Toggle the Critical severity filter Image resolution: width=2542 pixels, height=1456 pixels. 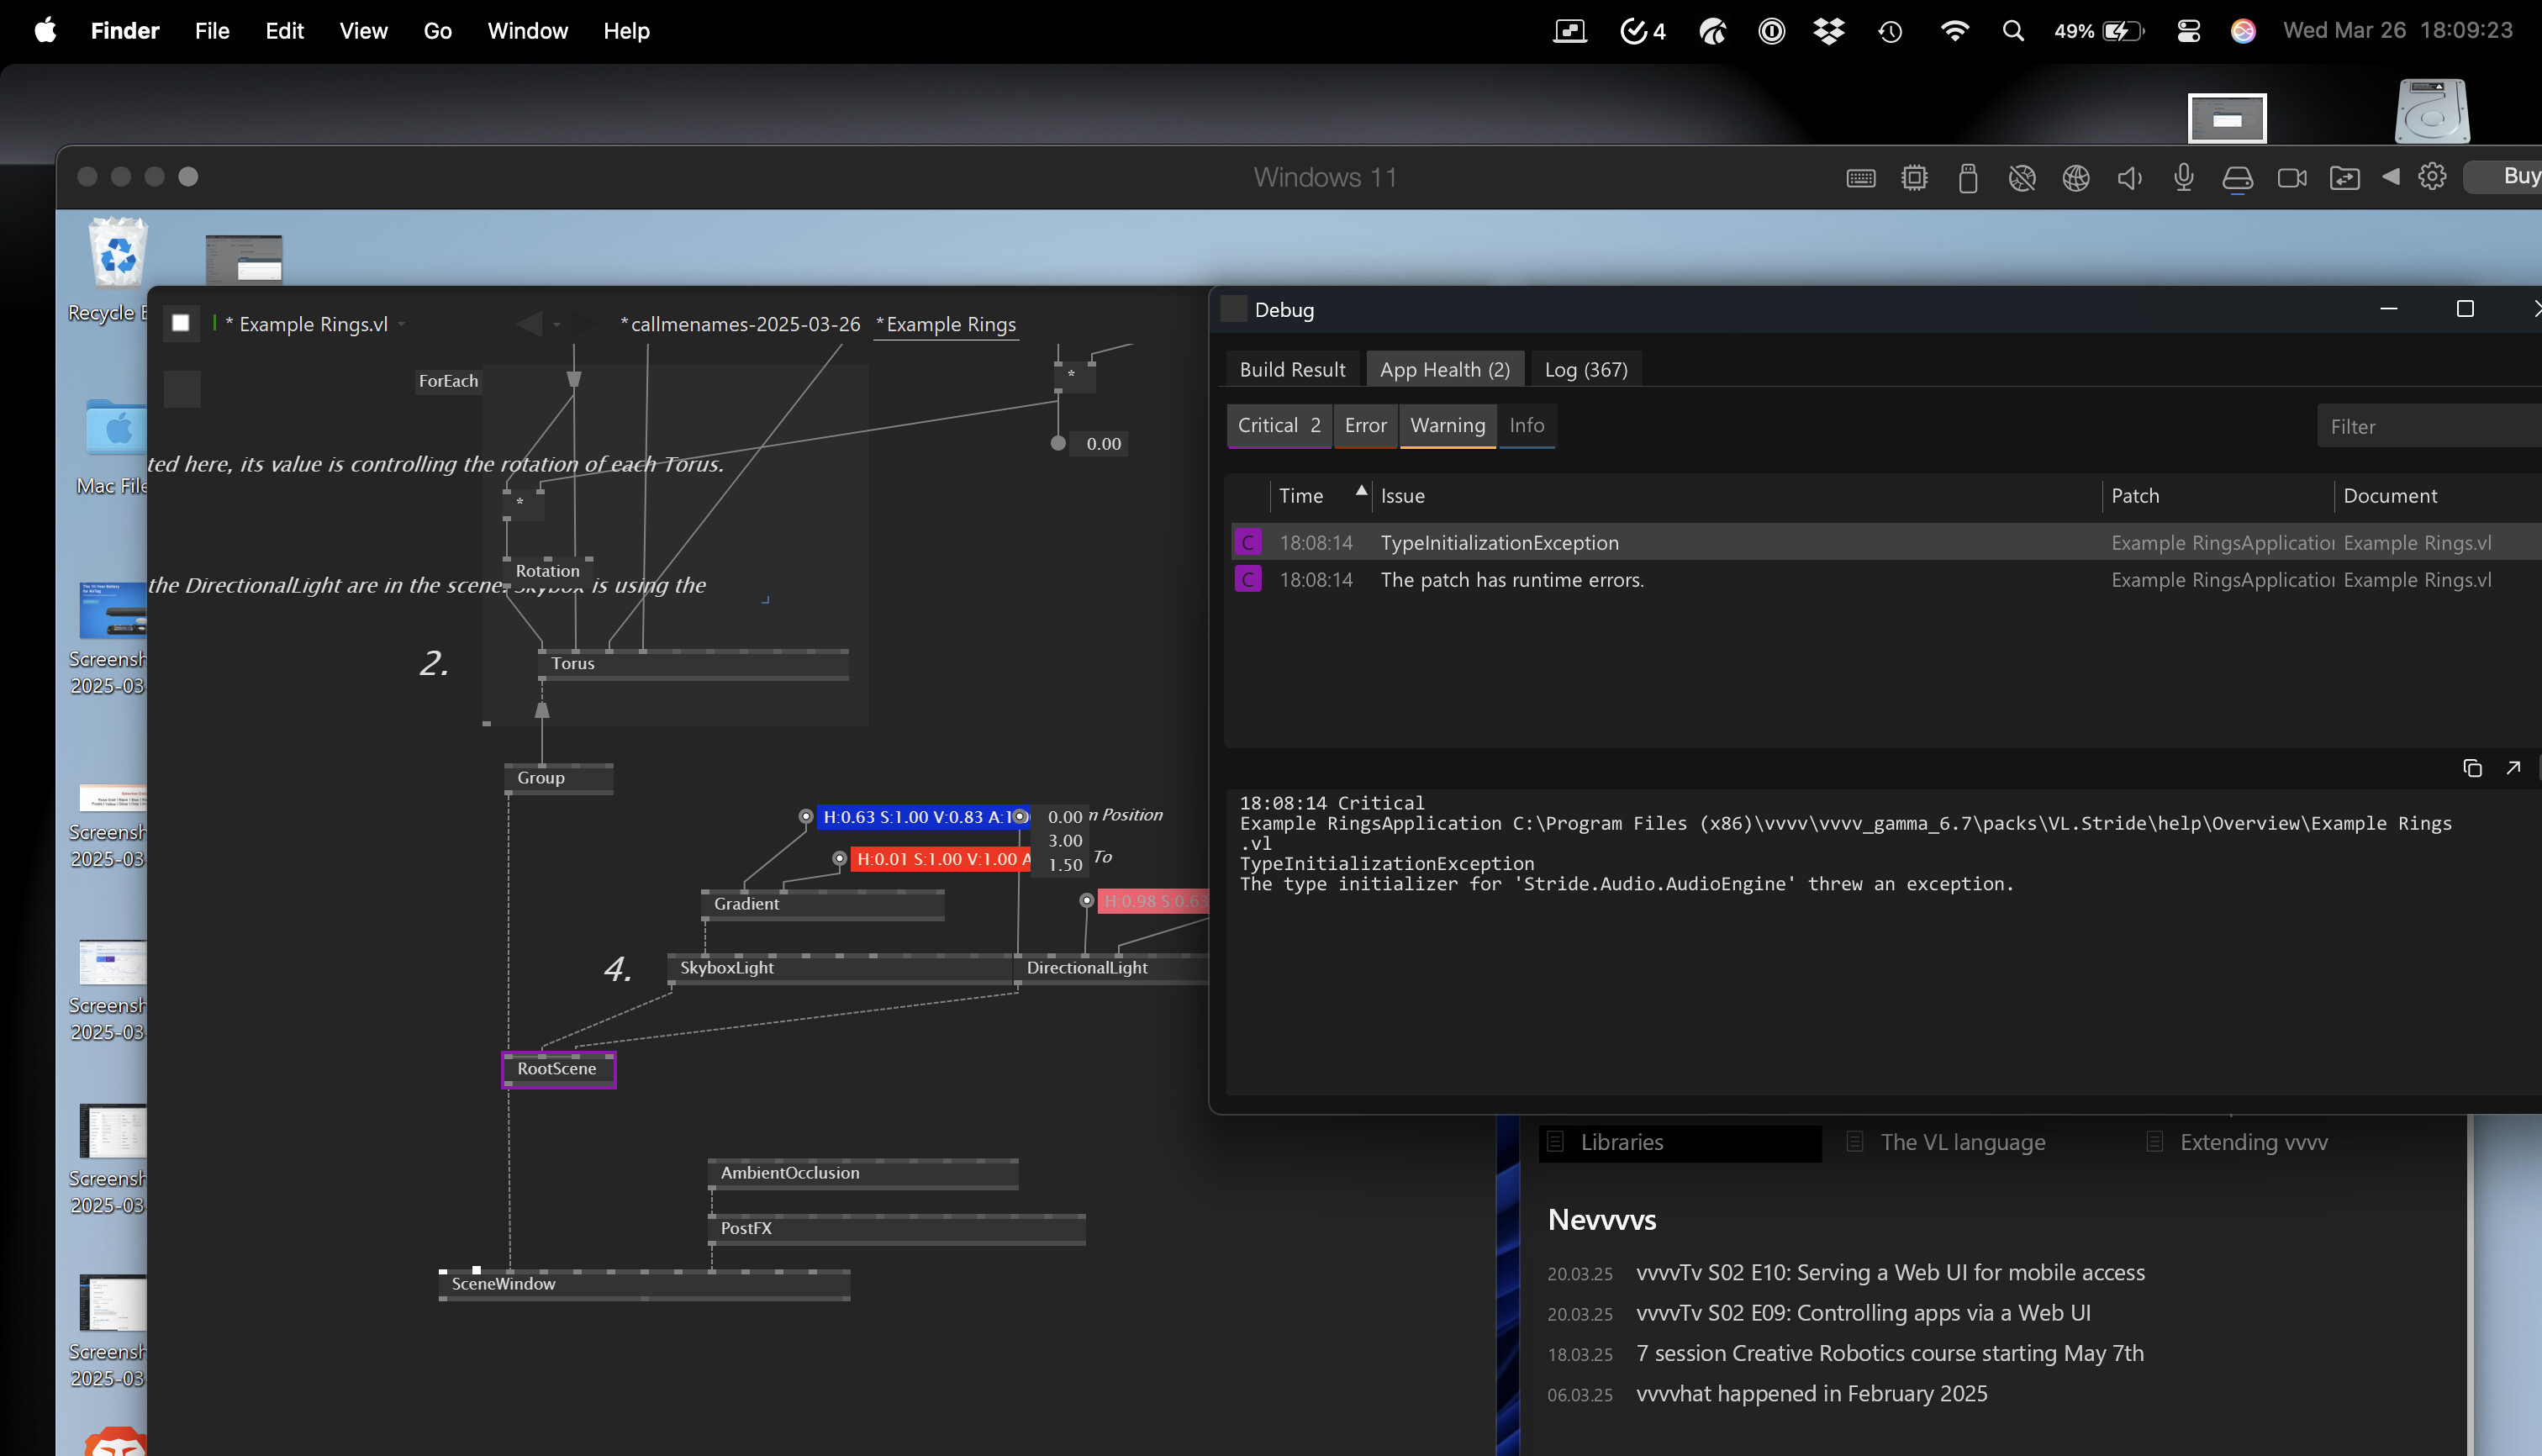1279,426
